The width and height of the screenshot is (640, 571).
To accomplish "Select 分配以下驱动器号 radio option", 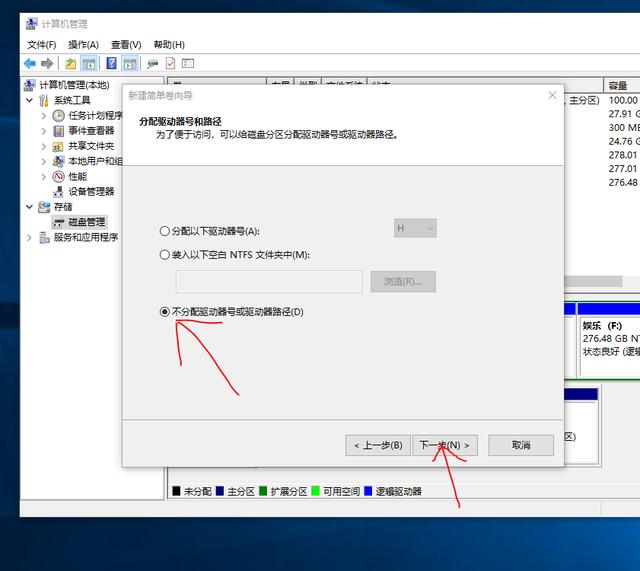I will 164,231.
